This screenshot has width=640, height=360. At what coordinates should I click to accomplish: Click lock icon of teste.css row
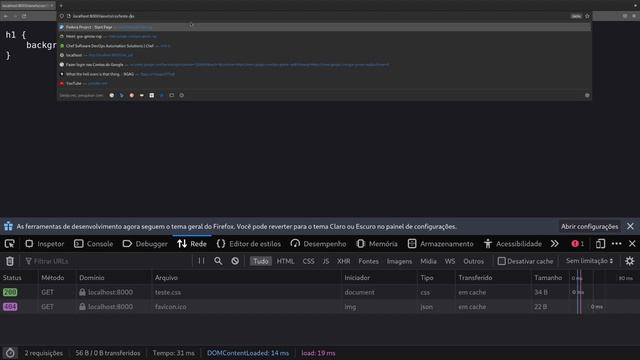tap(82, 292)
